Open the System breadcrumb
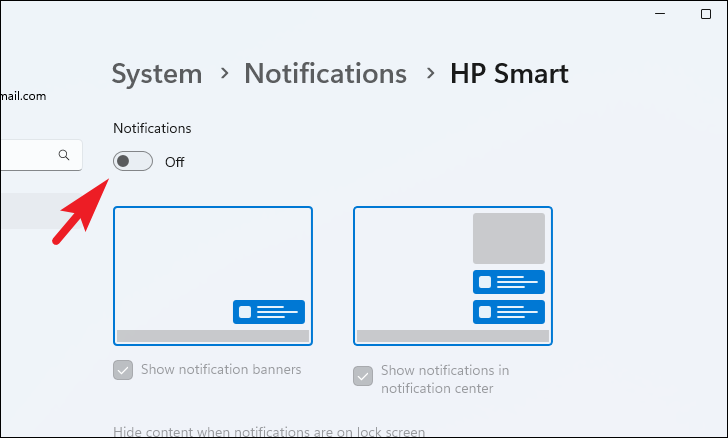Screen dimensions: 728x438 coord(157,74)
